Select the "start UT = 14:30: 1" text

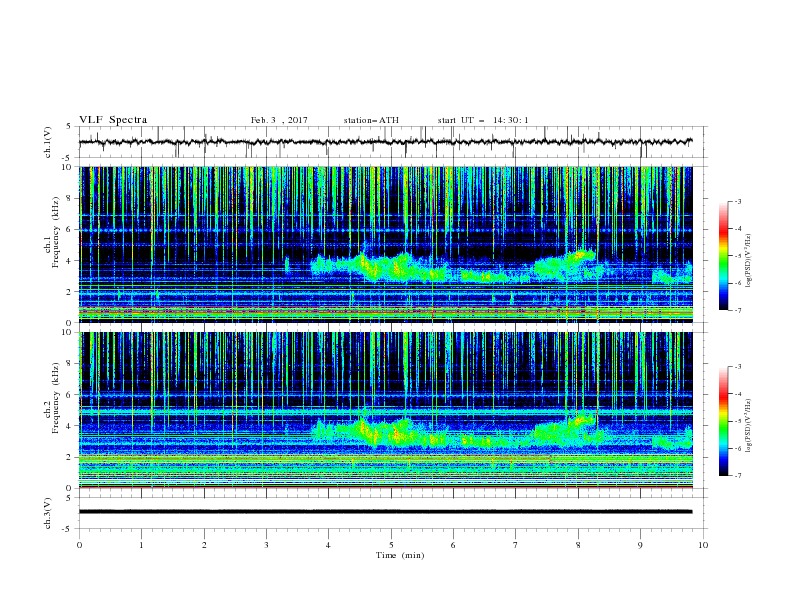coord(483,120)
